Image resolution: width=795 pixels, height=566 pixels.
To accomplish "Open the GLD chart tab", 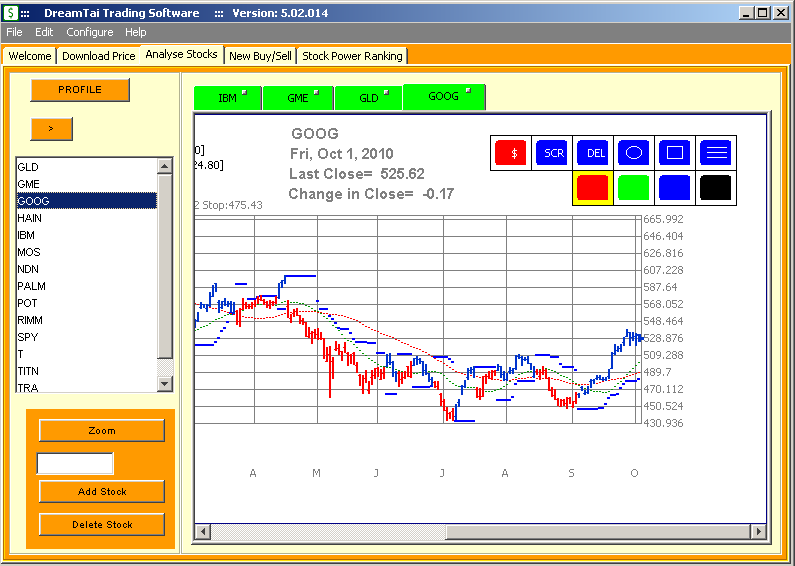I will [x=369, y=98].
